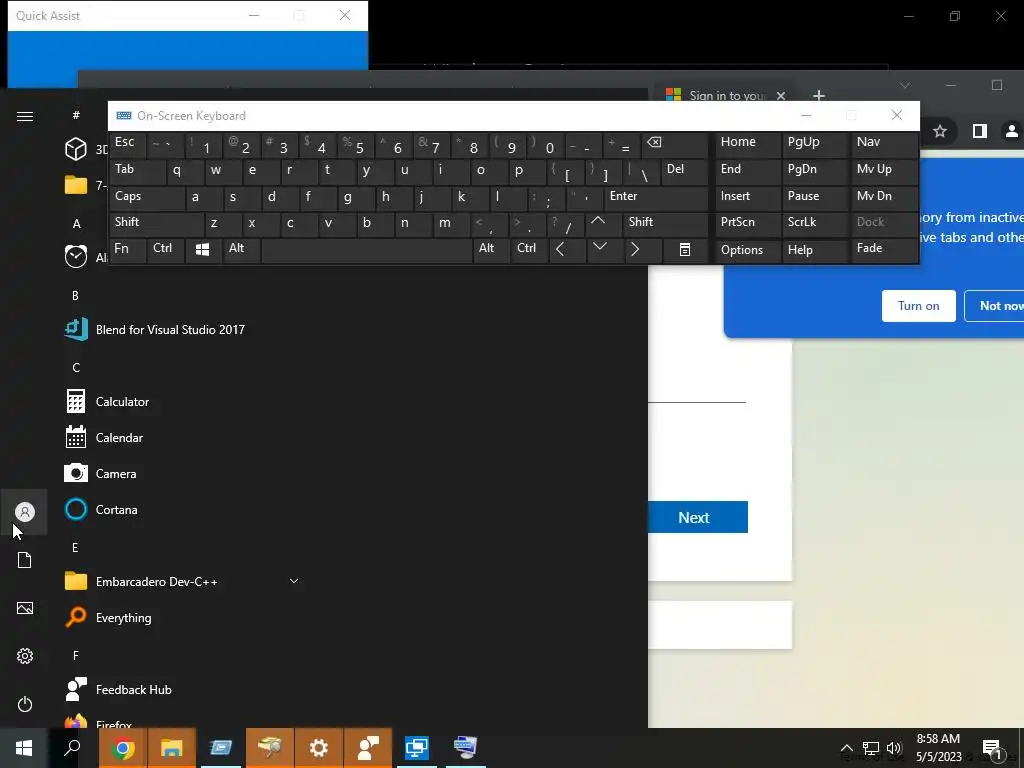Open taskbar Search magnifier
Screen dimensions: 1024x768
pos(72,748)
